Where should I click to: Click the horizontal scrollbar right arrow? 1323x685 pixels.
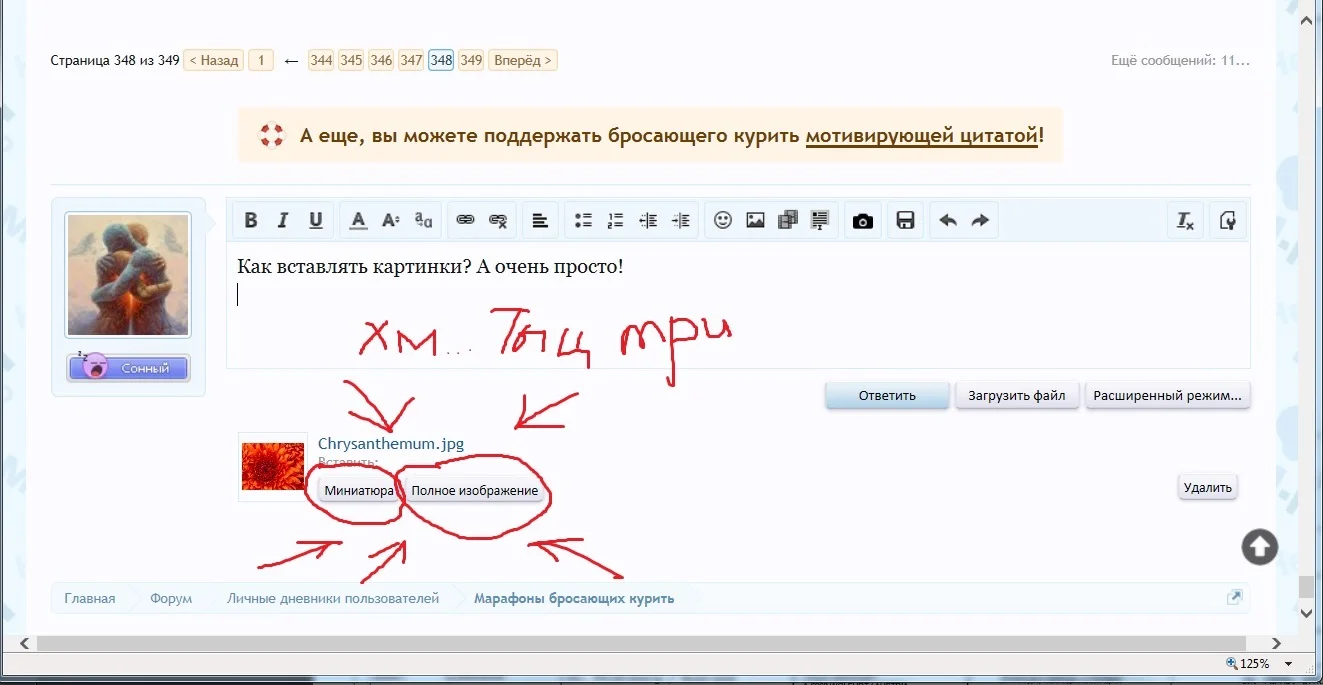coord(1276,643)
